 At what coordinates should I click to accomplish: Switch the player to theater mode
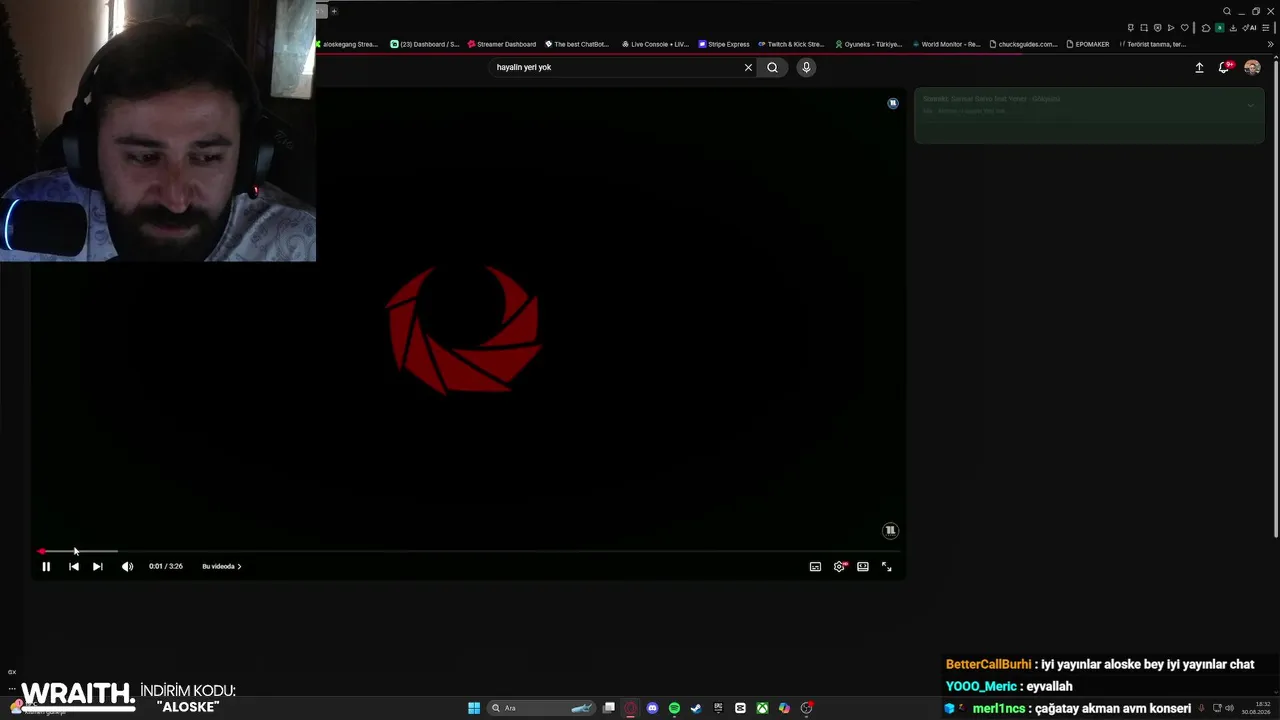coord(863,566)
